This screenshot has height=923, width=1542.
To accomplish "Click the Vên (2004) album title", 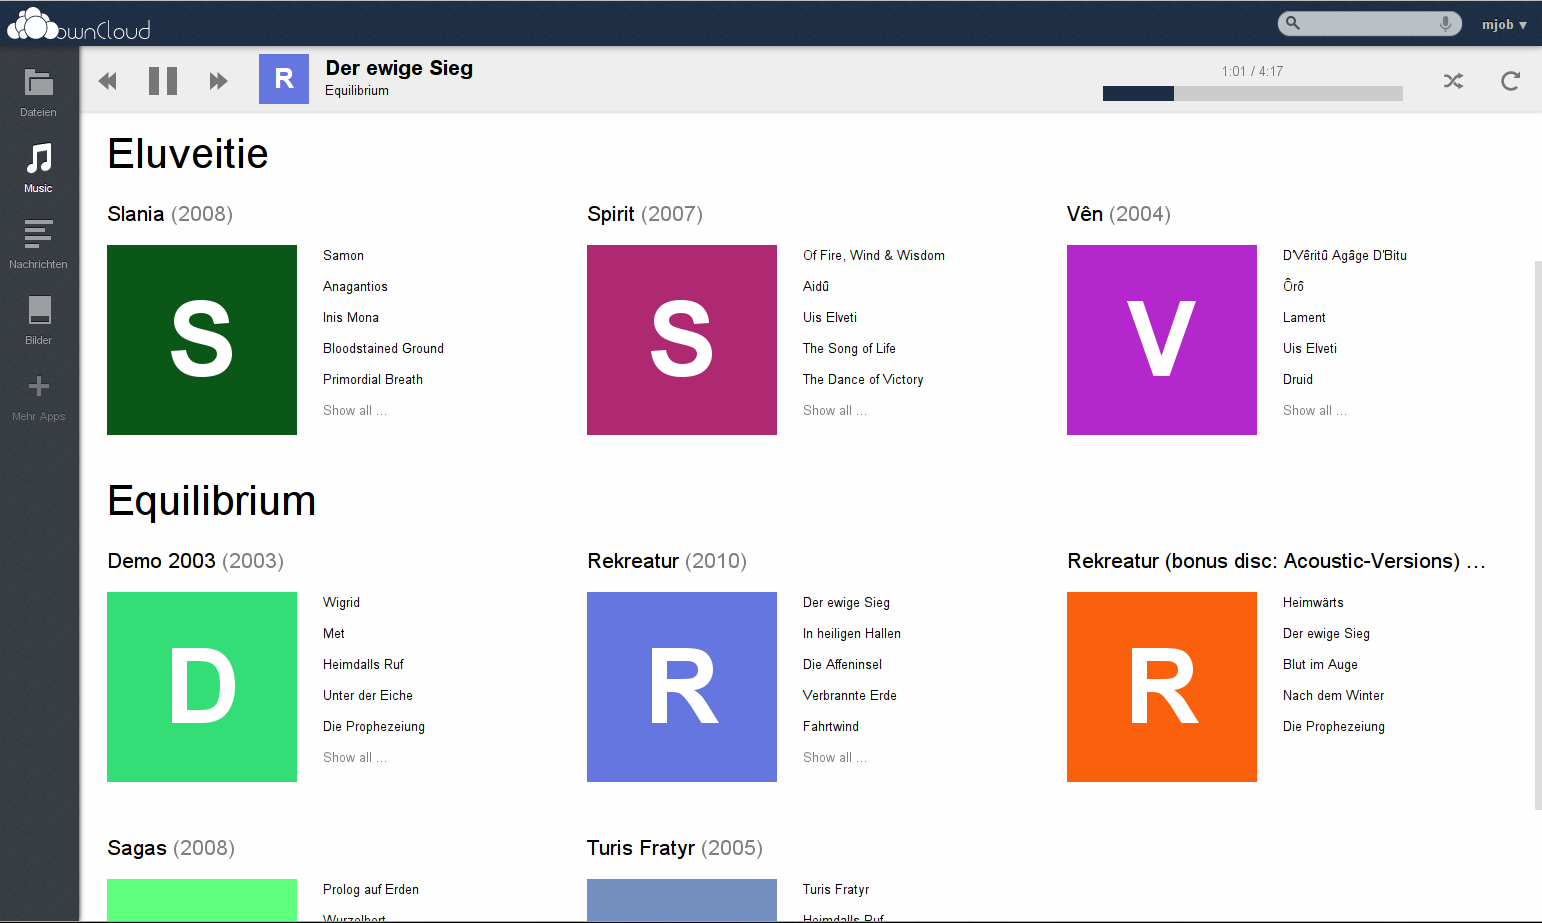I will click(x=1119, y=214).
